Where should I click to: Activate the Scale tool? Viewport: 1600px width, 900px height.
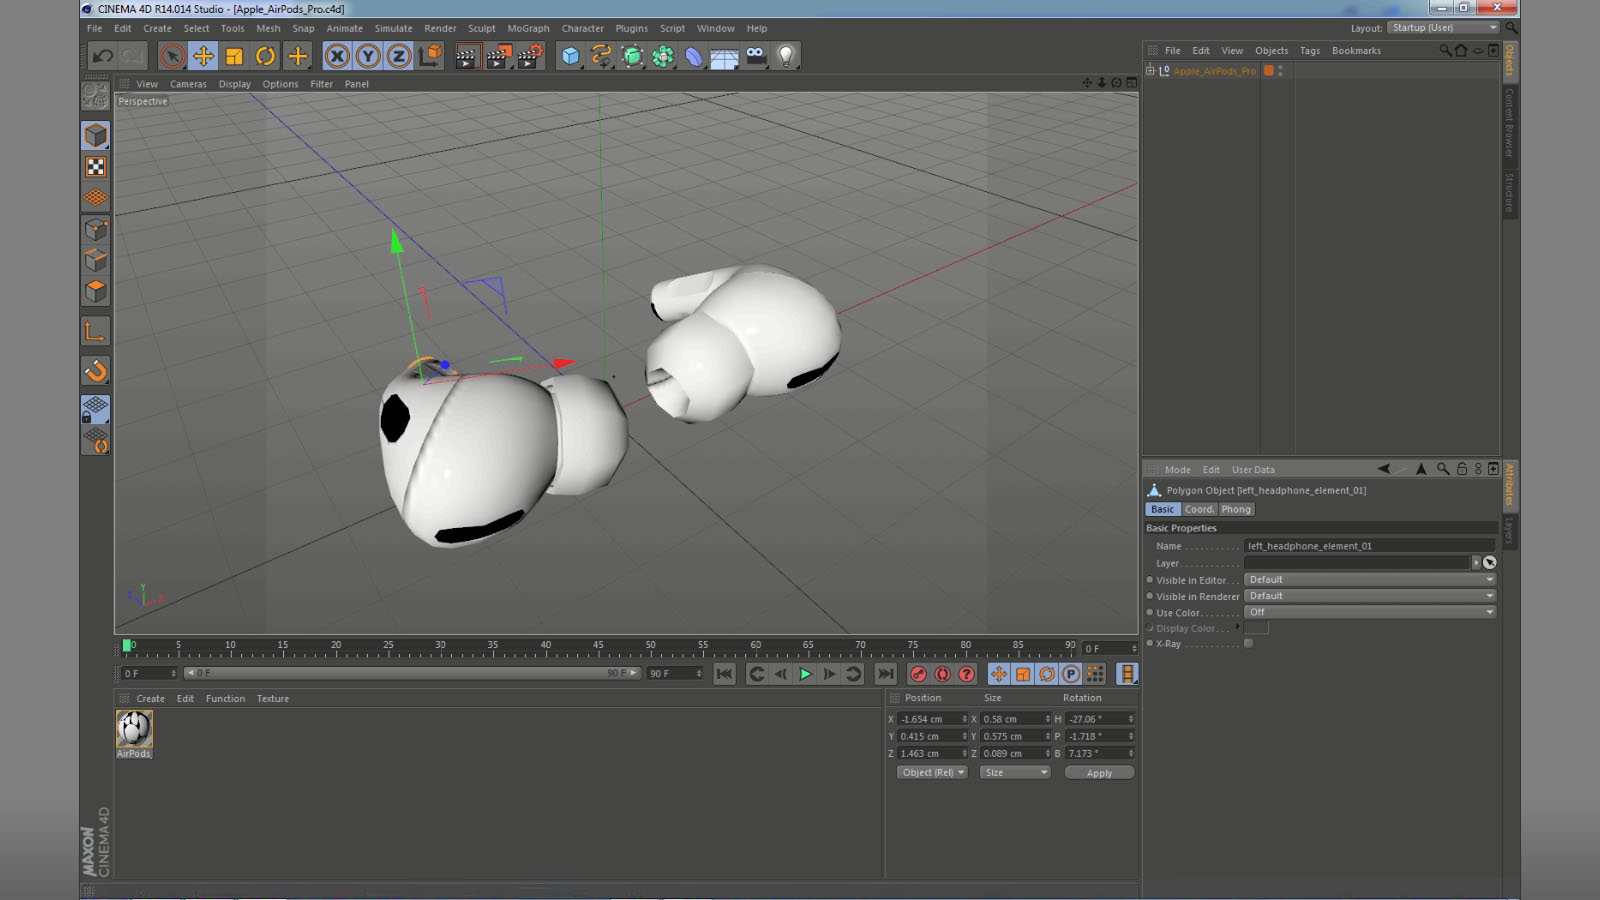tap(234, 56)
